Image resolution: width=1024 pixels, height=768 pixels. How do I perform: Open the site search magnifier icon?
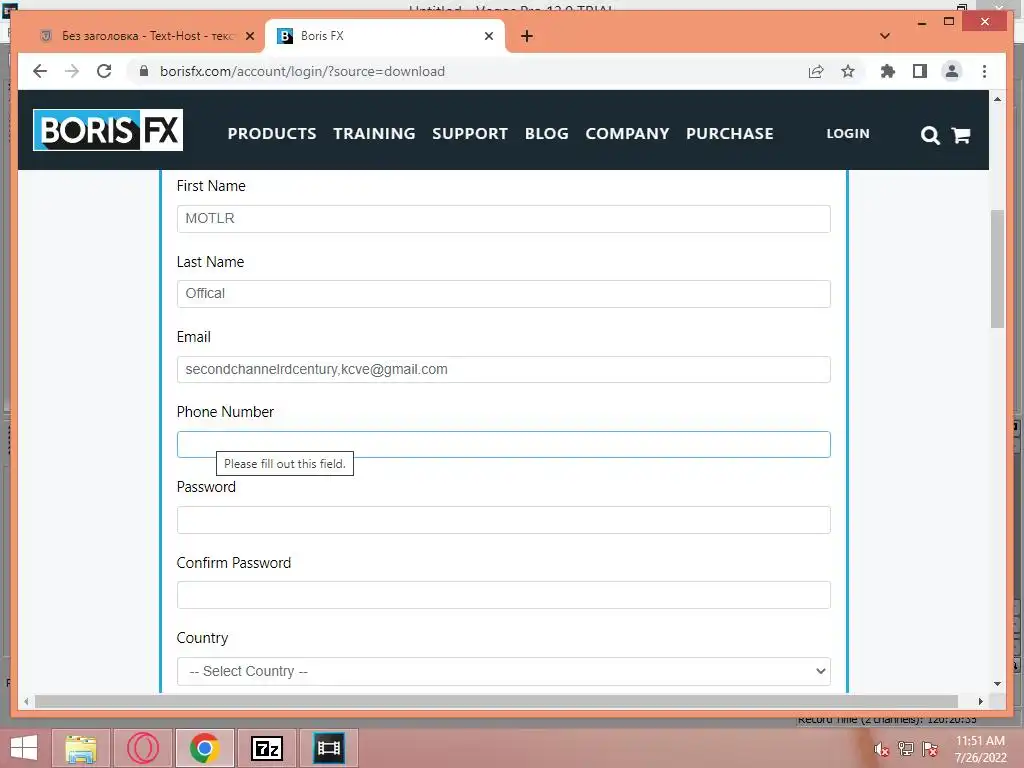pyautogui.click(x=930, y=135)
